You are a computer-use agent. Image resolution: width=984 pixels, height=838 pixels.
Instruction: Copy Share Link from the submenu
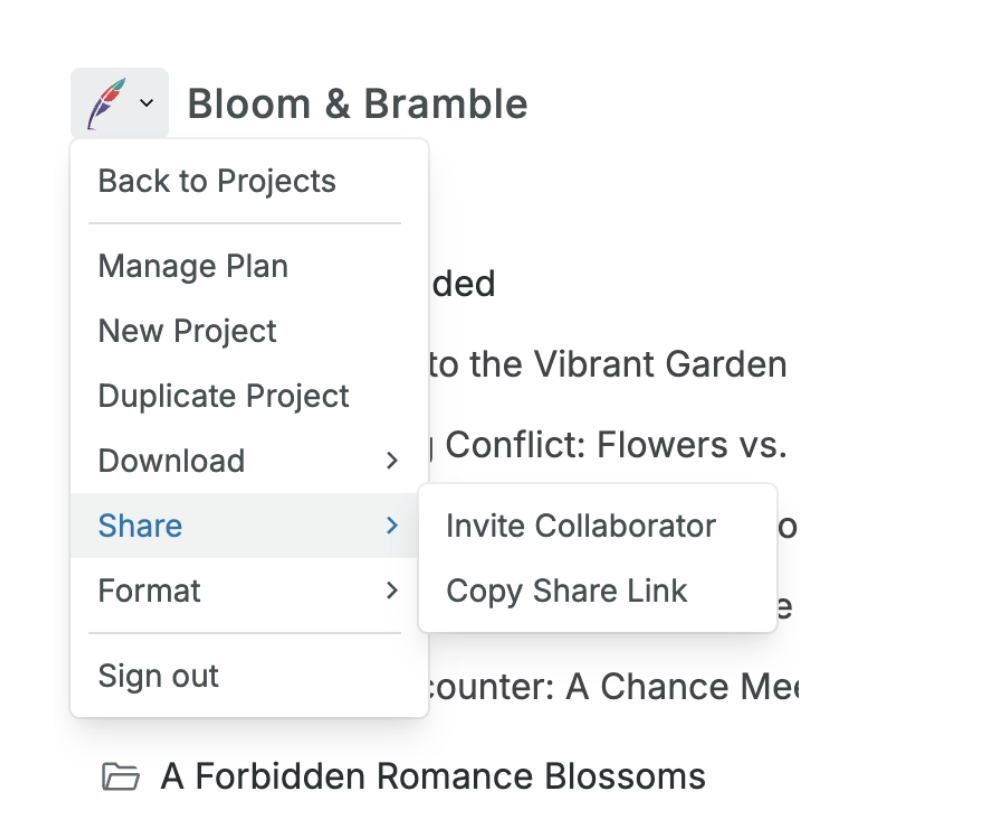pyautogui.click(x=566, y=591)
